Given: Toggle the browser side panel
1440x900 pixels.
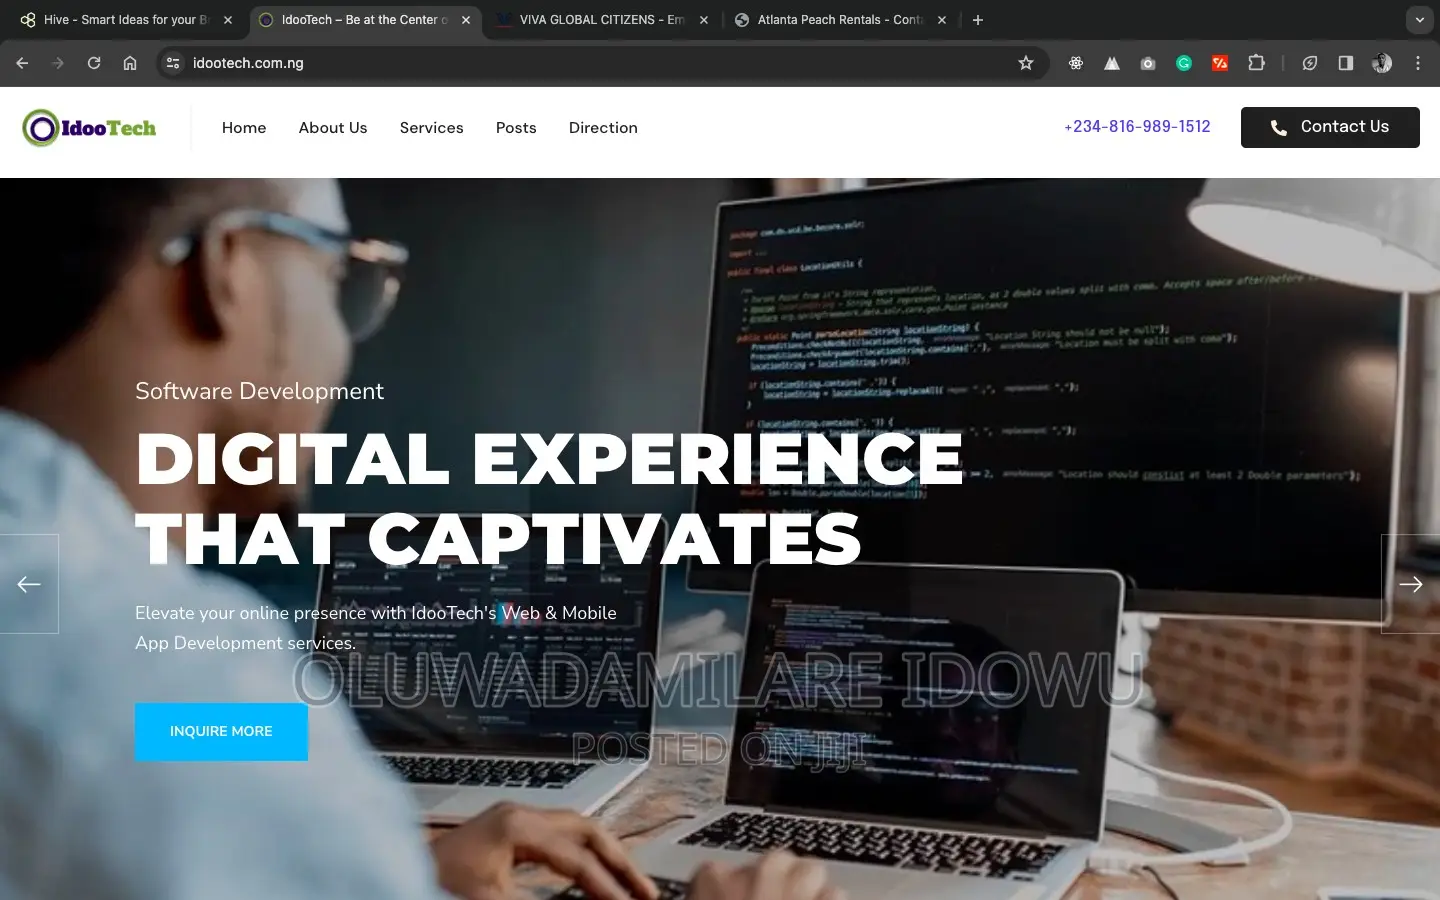Looking at the screenshot, I should coord(1346,63).
